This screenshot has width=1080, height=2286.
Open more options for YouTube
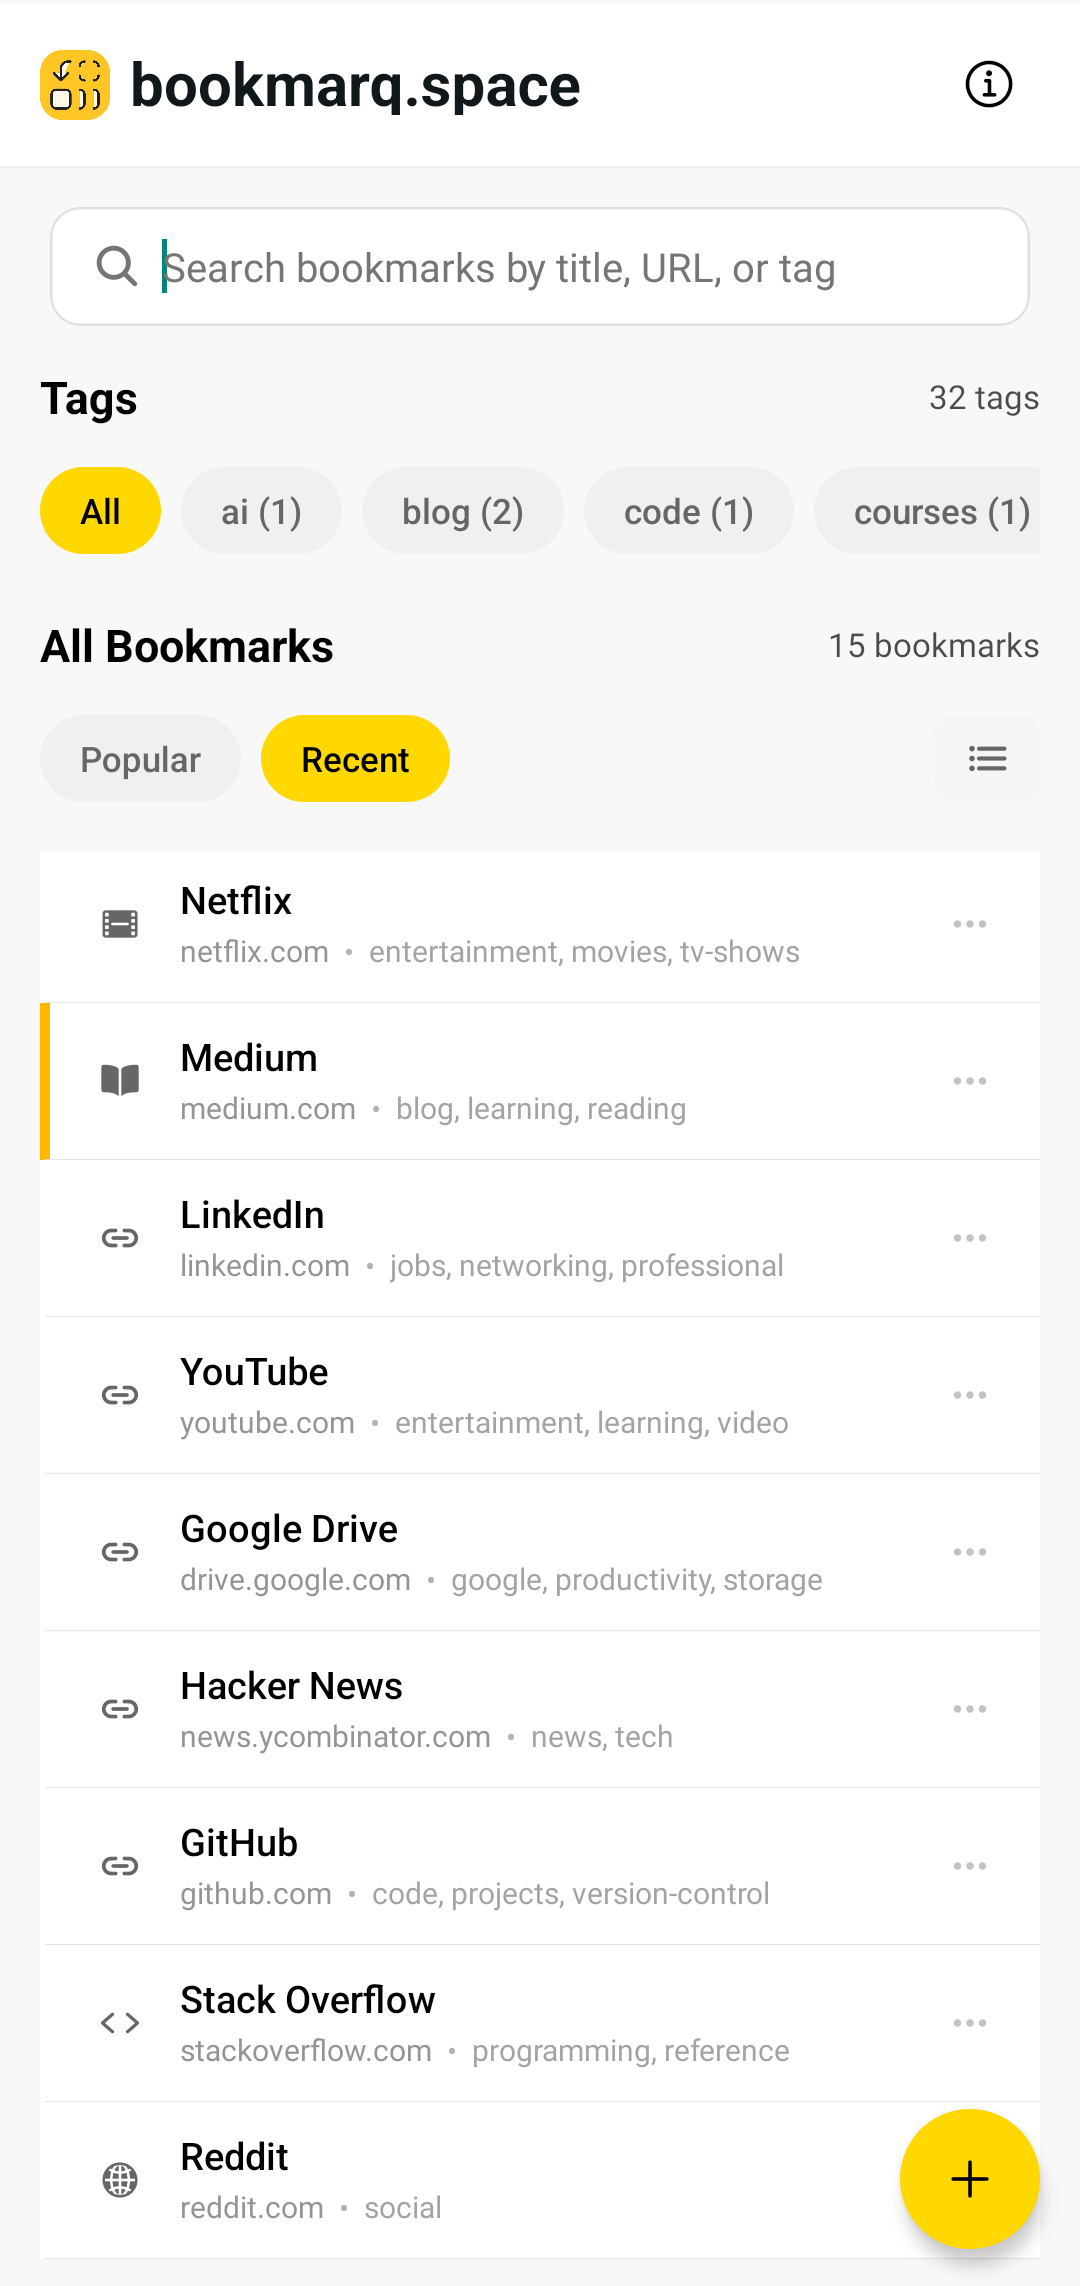[x=970, y=1395]
